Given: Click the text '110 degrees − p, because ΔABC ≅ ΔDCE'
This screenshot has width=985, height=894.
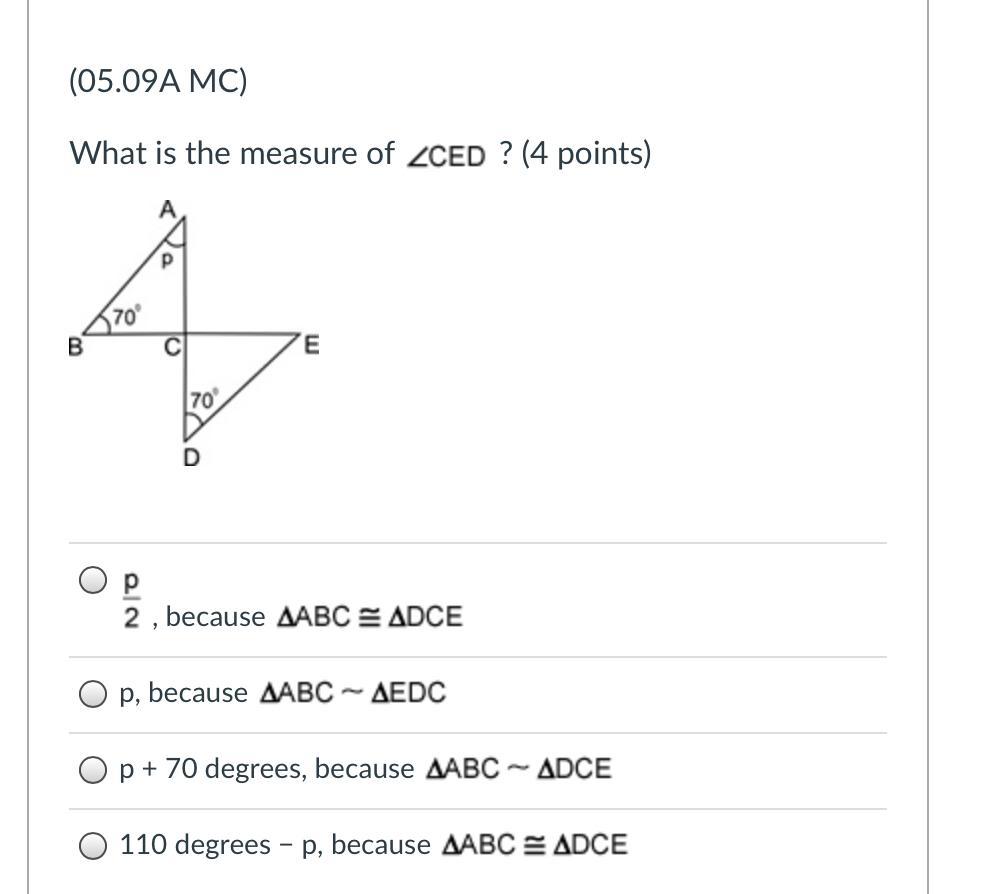Looking at the screenshot, I should tap(373, 845).
